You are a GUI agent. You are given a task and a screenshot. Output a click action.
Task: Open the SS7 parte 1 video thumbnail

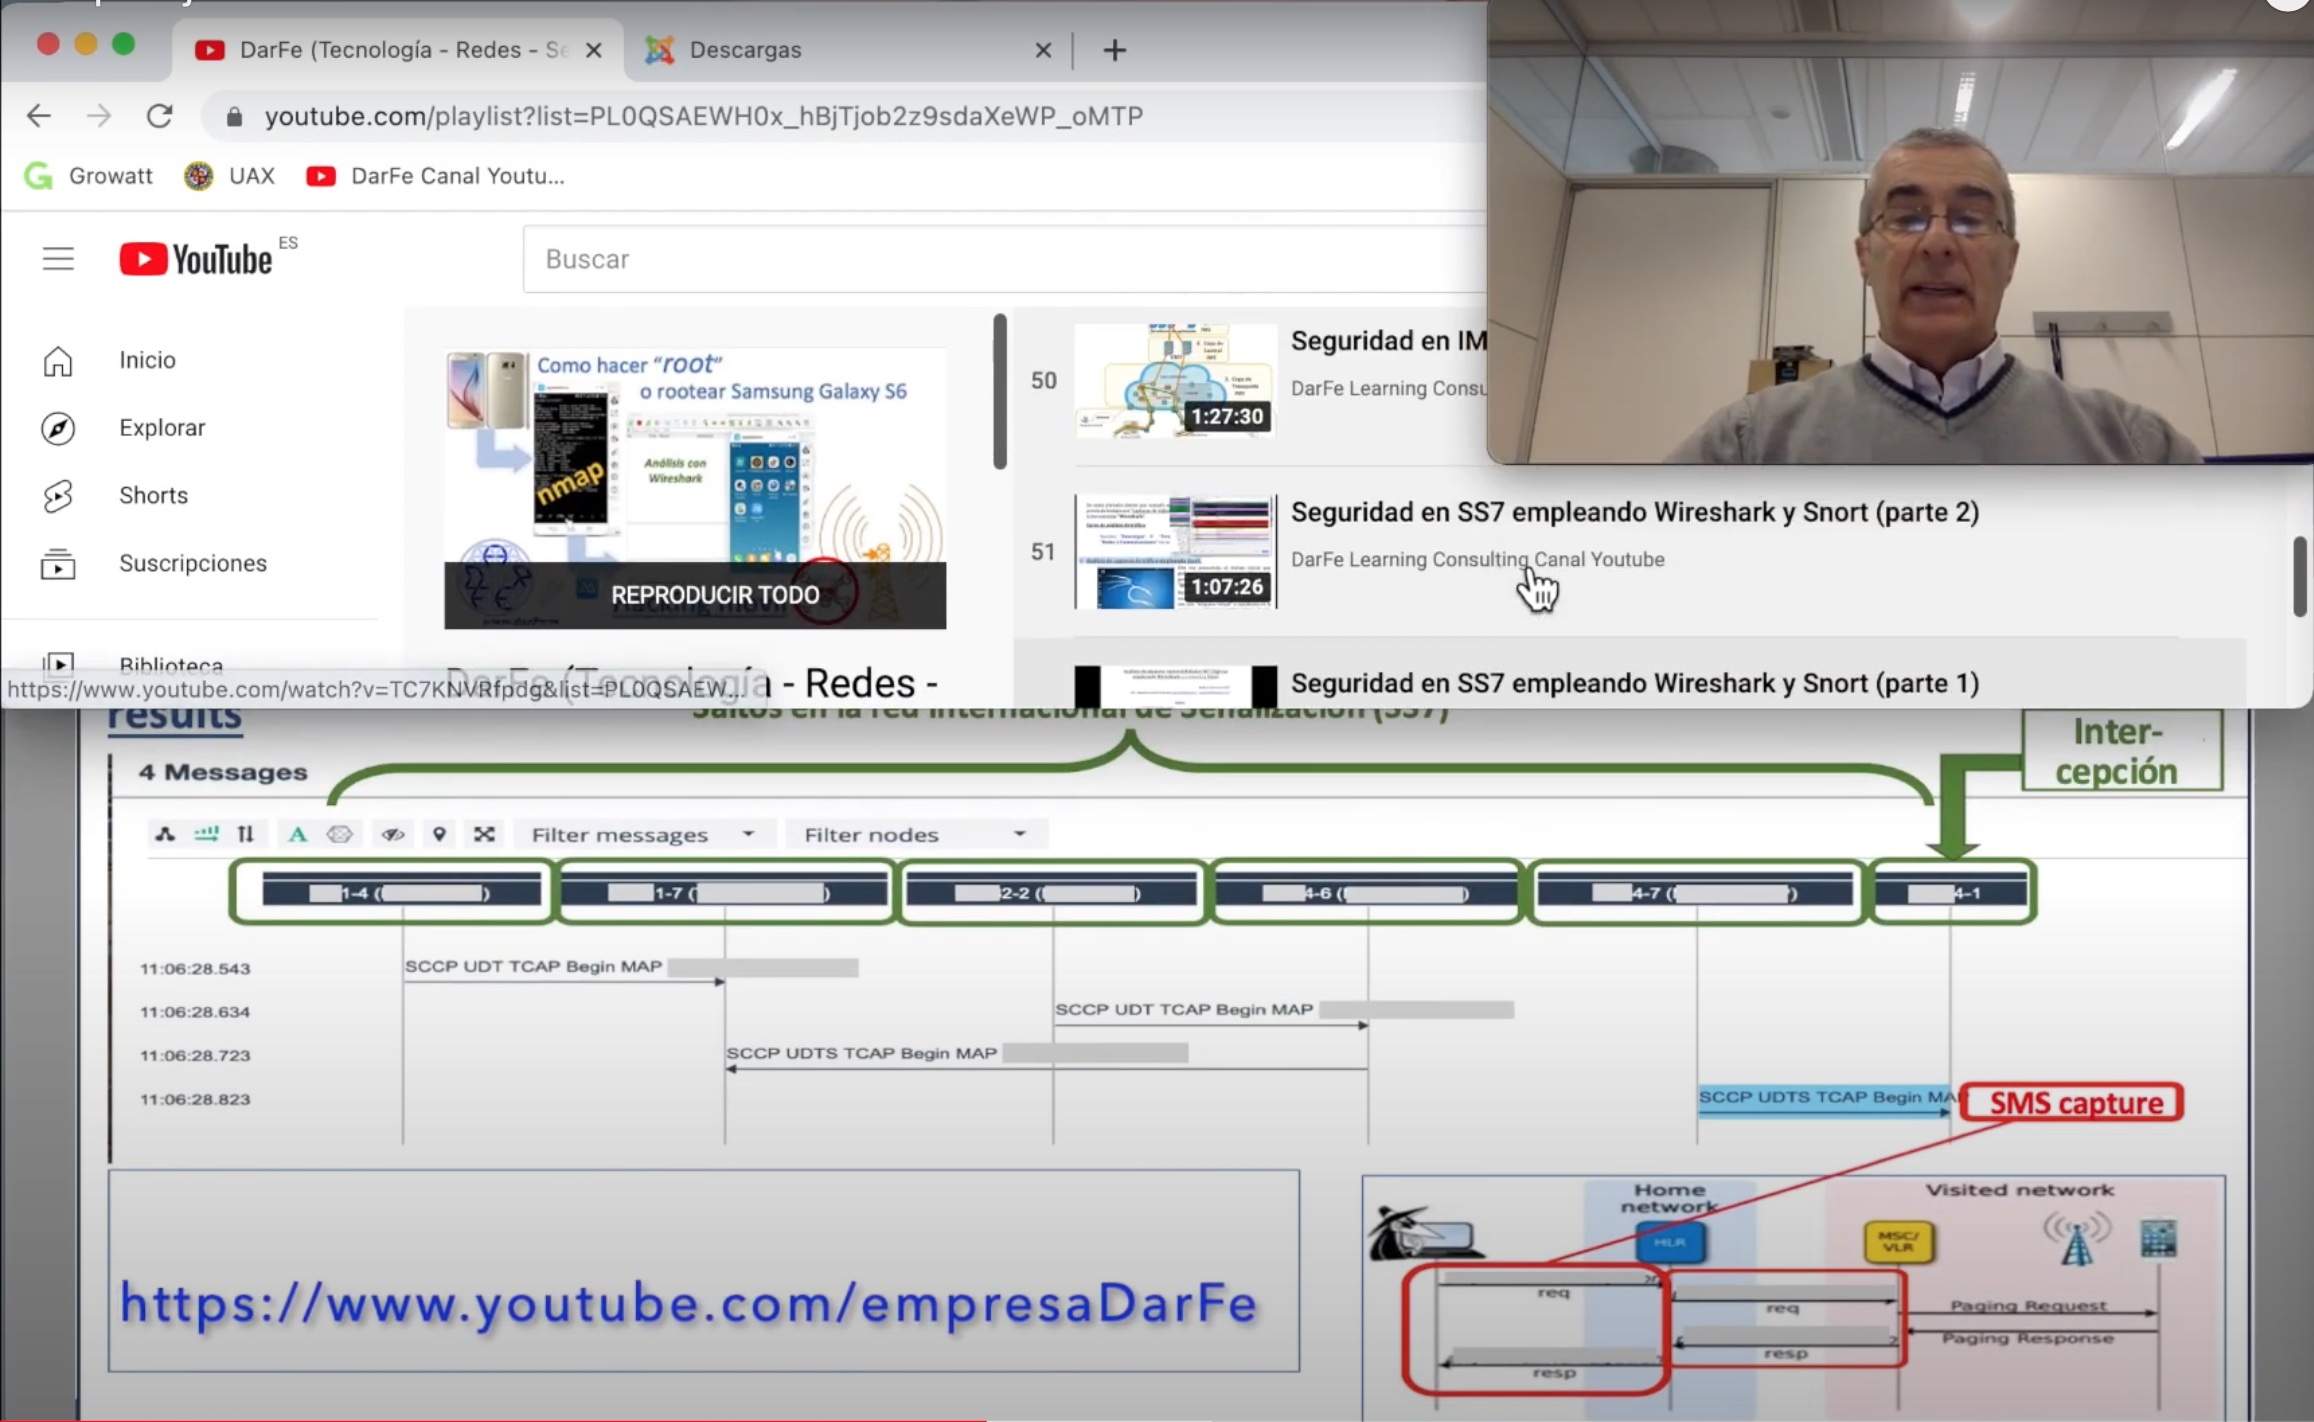click(x=1176, y=687)
